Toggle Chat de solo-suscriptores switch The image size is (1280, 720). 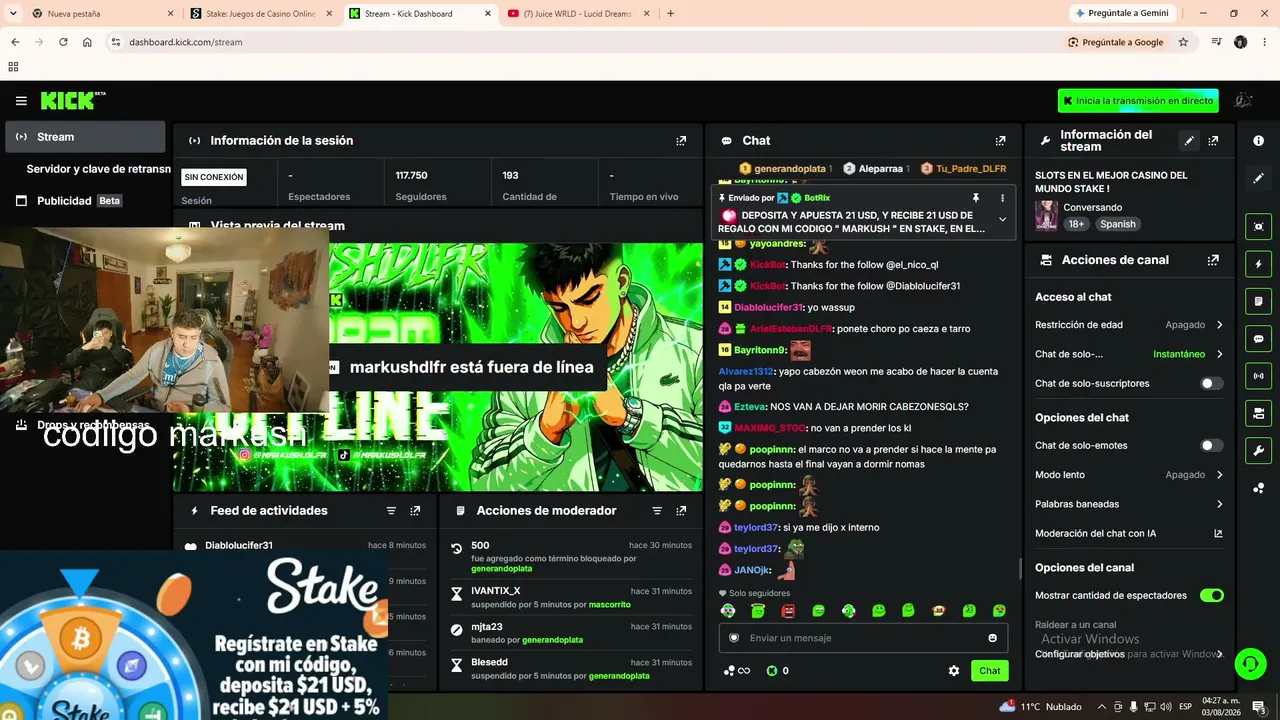(1211, 384)
